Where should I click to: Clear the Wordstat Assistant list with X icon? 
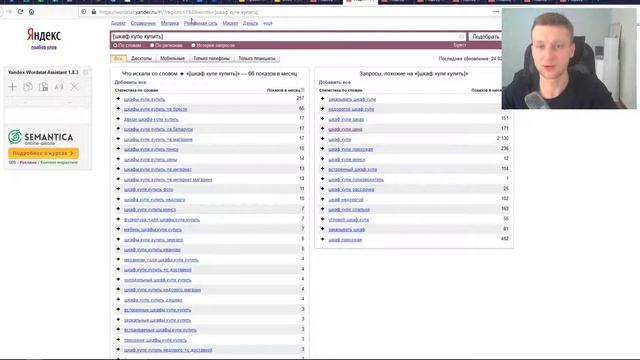74,87
